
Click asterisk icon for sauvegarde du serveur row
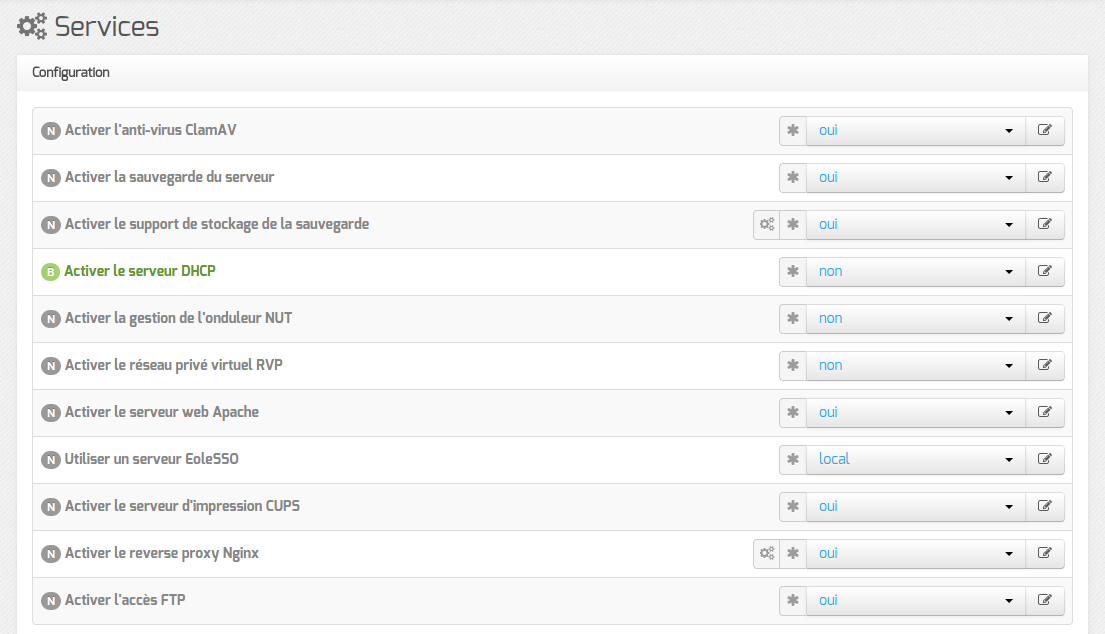(x=793, y=178)
